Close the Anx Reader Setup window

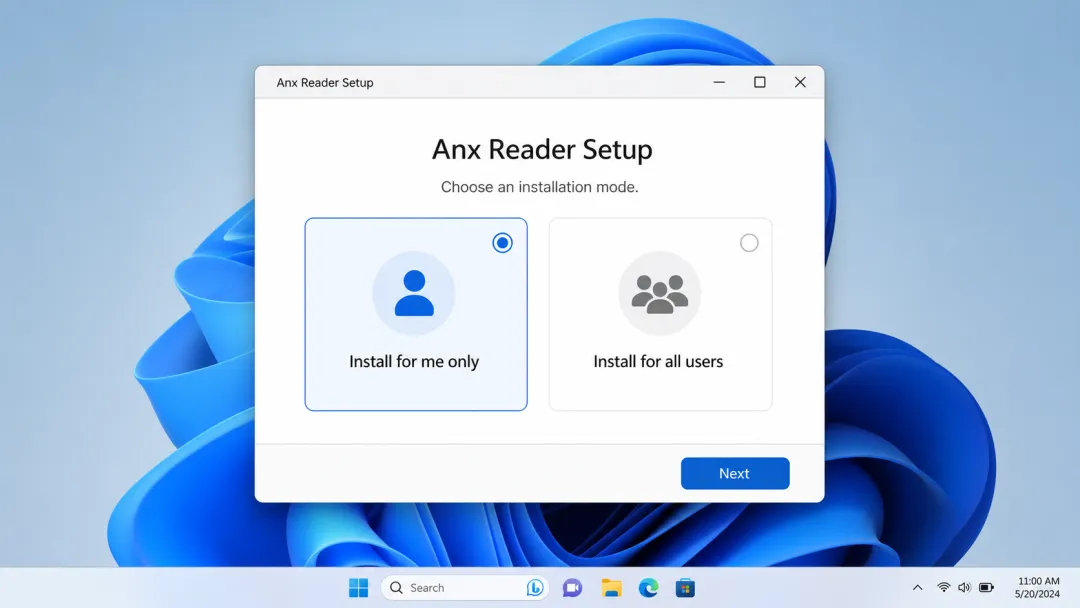coord(800,82)
